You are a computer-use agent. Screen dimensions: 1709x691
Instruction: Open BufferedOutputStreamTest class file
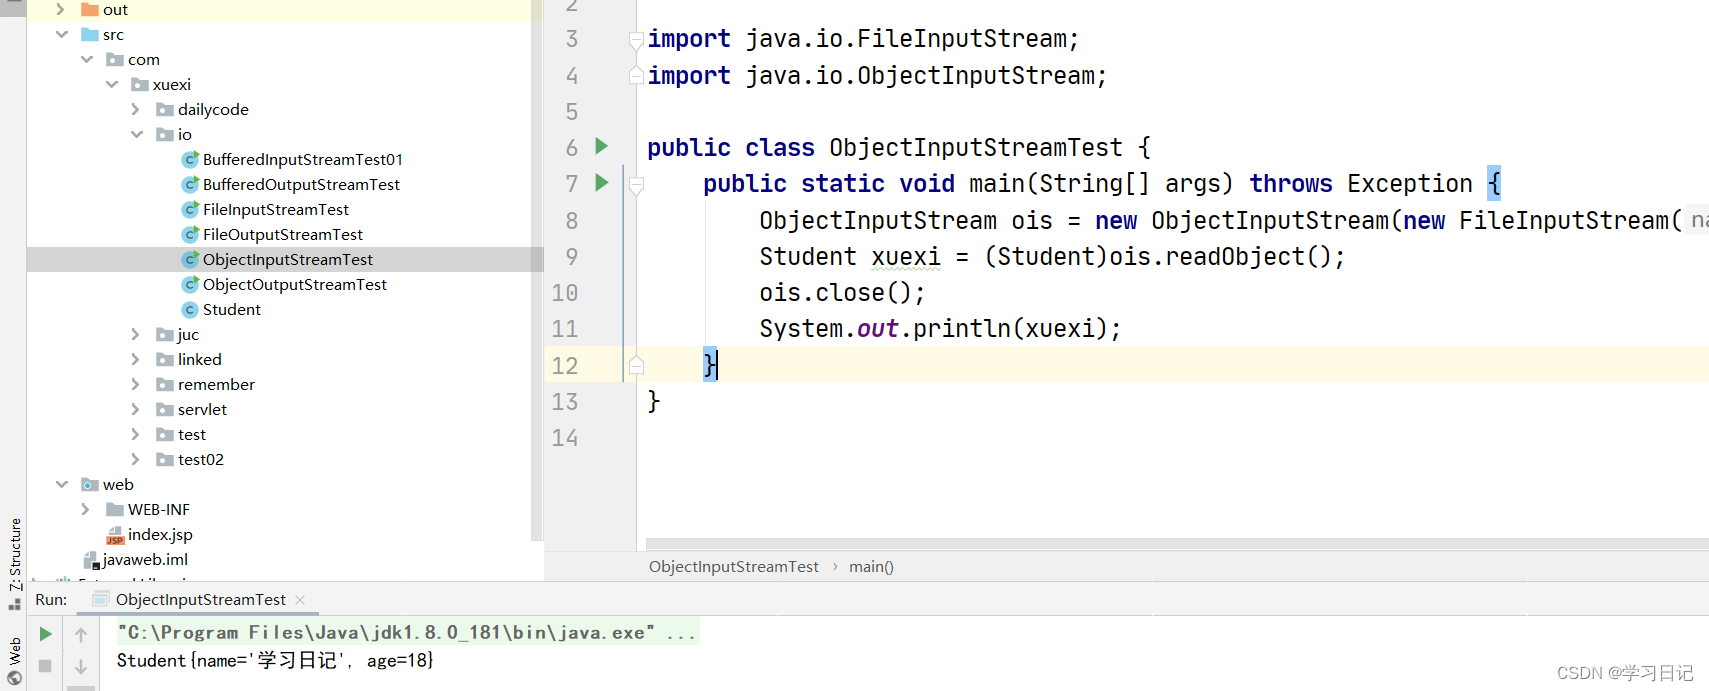301,184
